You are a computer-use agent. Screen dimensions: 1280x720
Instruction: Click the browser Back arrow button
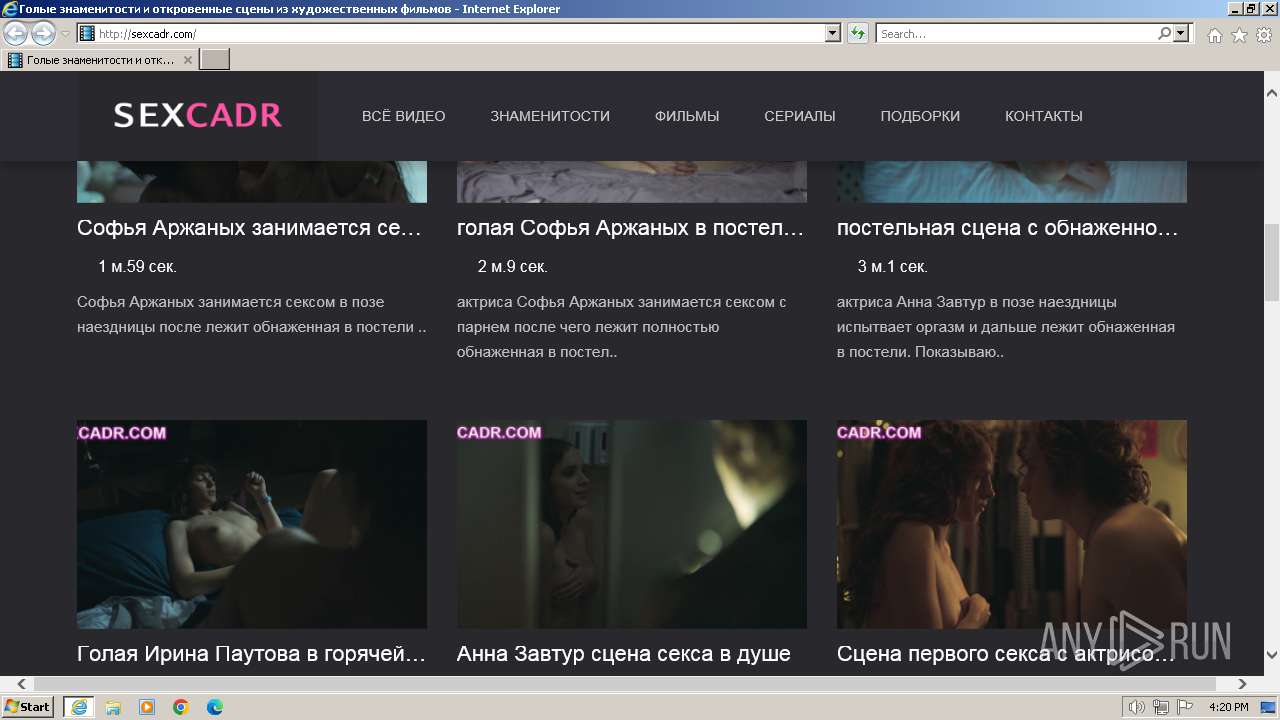click(x=15, y=34)
